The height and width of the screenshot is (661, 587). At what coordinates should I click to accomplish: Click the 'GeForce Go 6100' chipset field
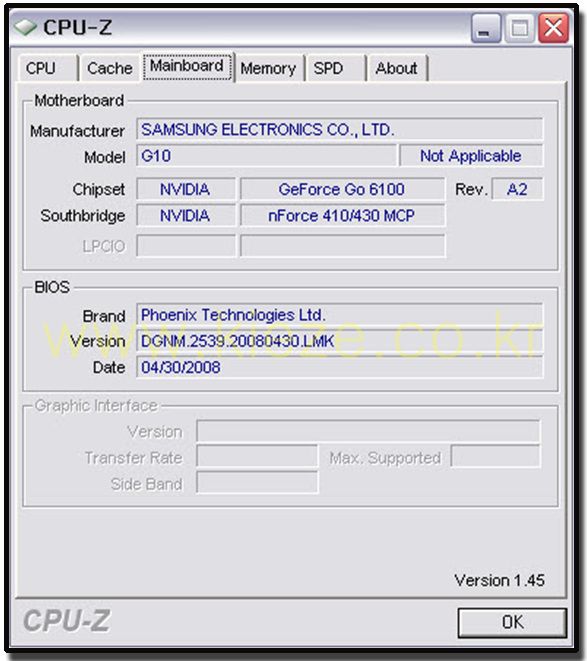[342, 189]
